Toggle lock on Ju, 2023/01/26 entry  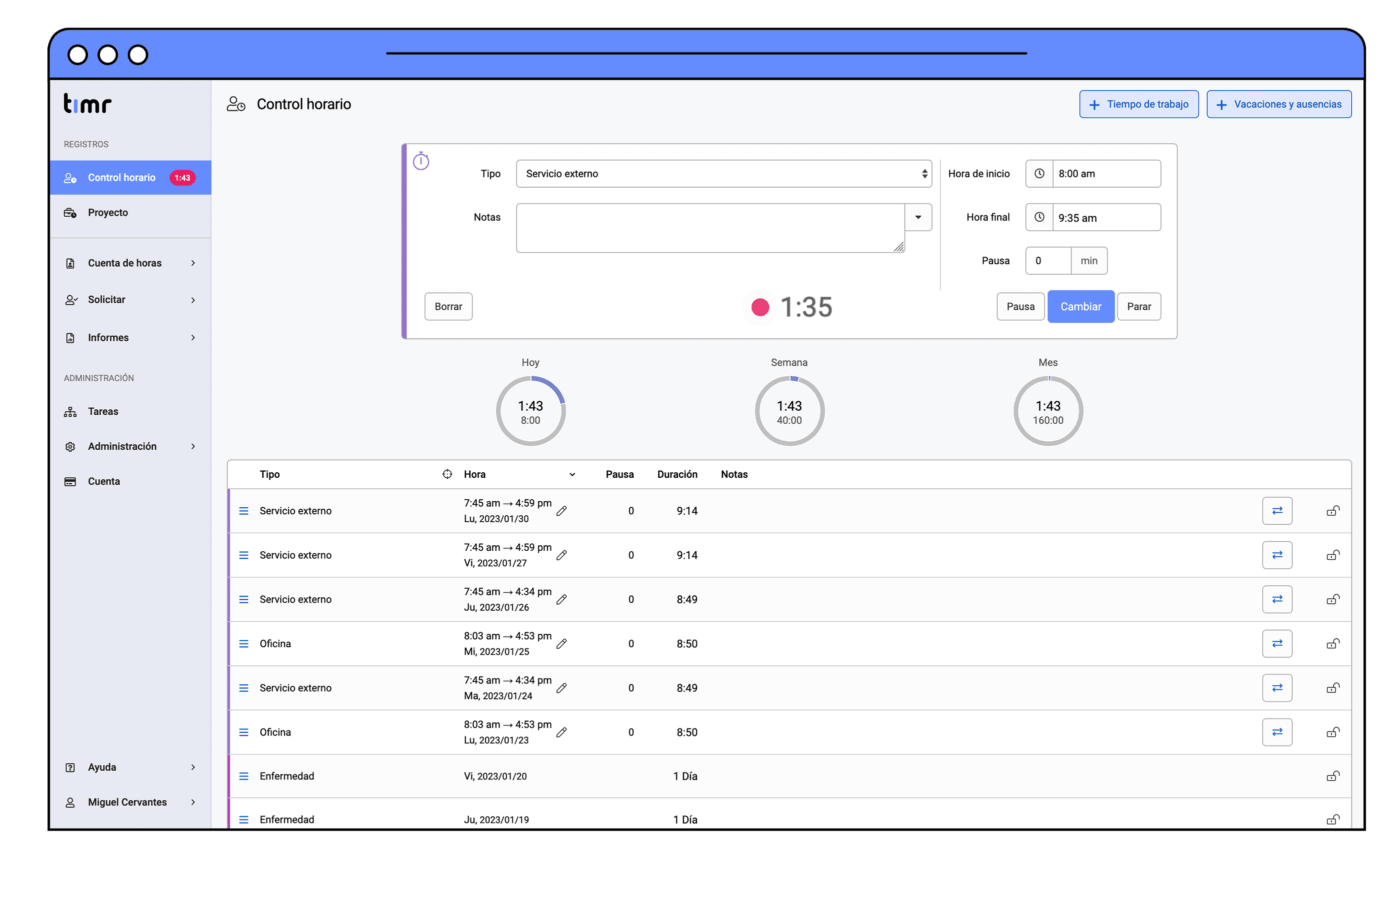pyautogui.click(x=1333, y=600)
